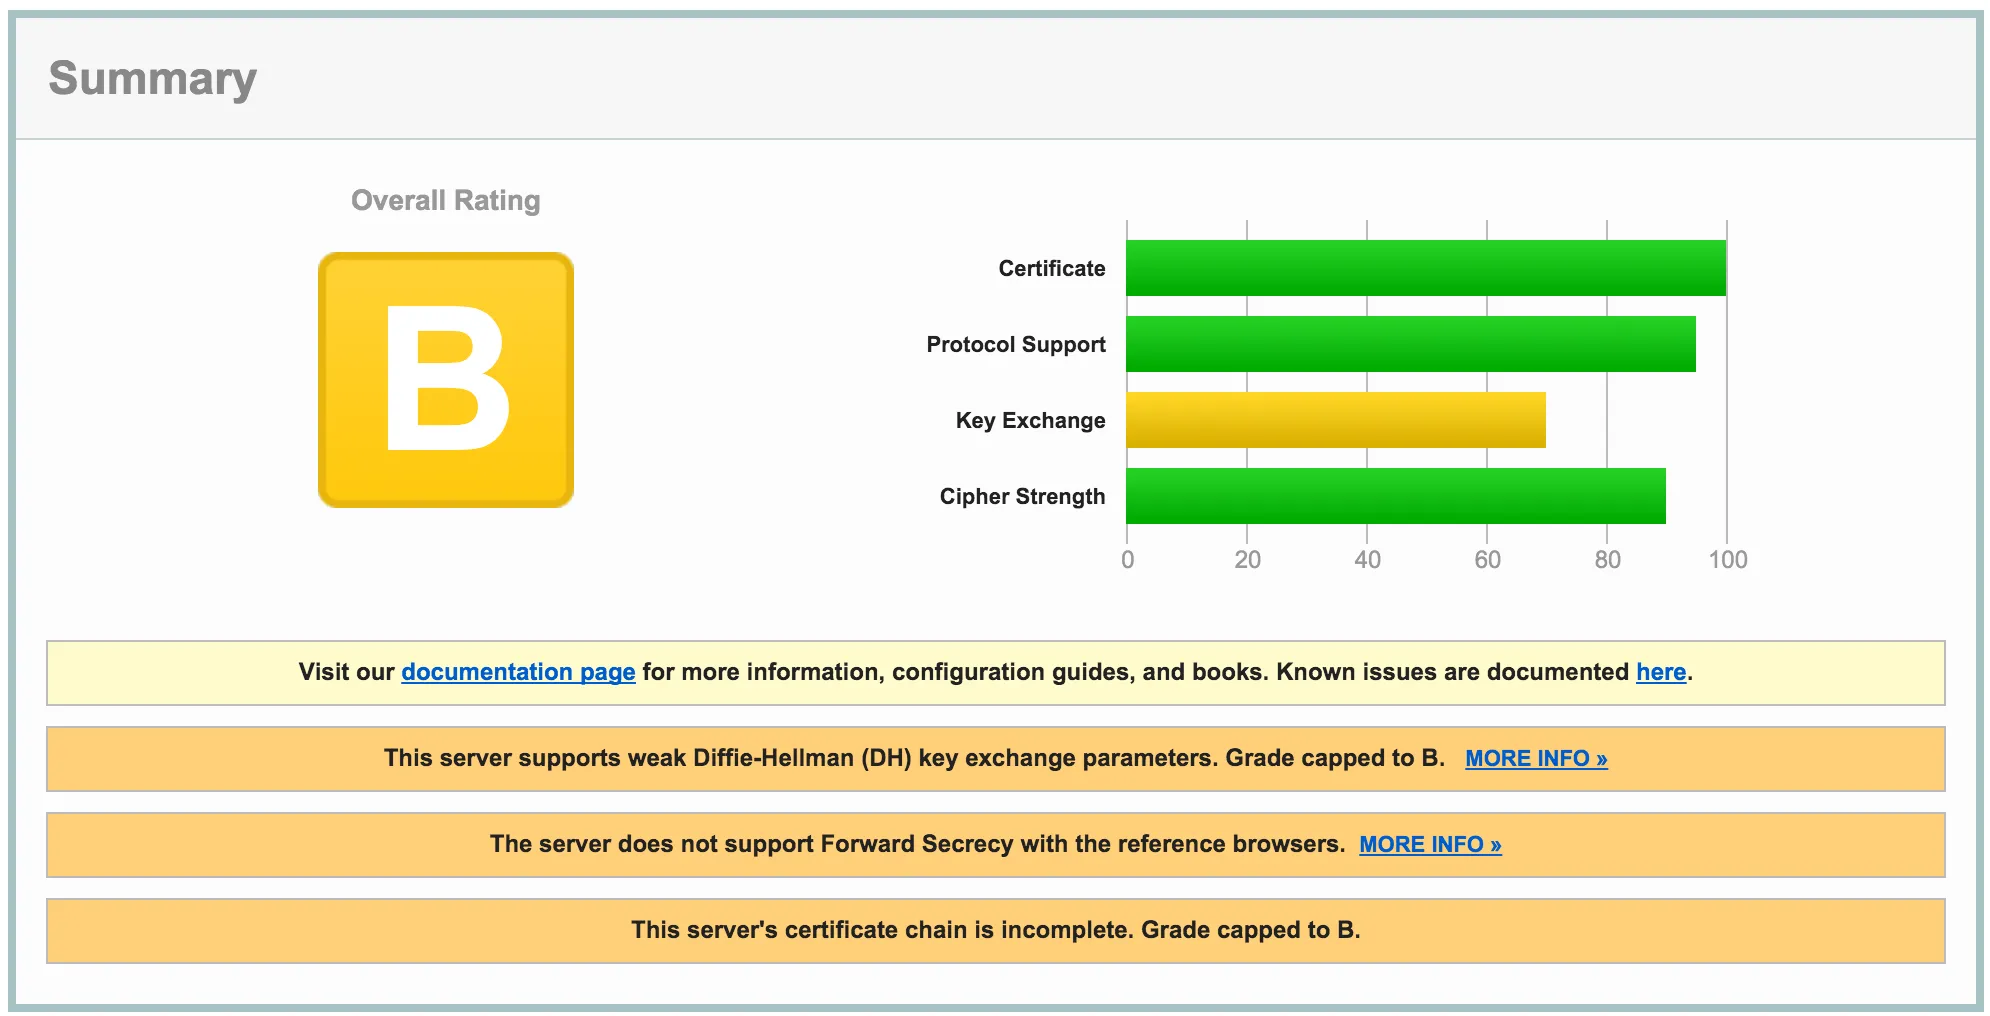
Task: Click the yellow B grade badge
Action: (446, 380)
